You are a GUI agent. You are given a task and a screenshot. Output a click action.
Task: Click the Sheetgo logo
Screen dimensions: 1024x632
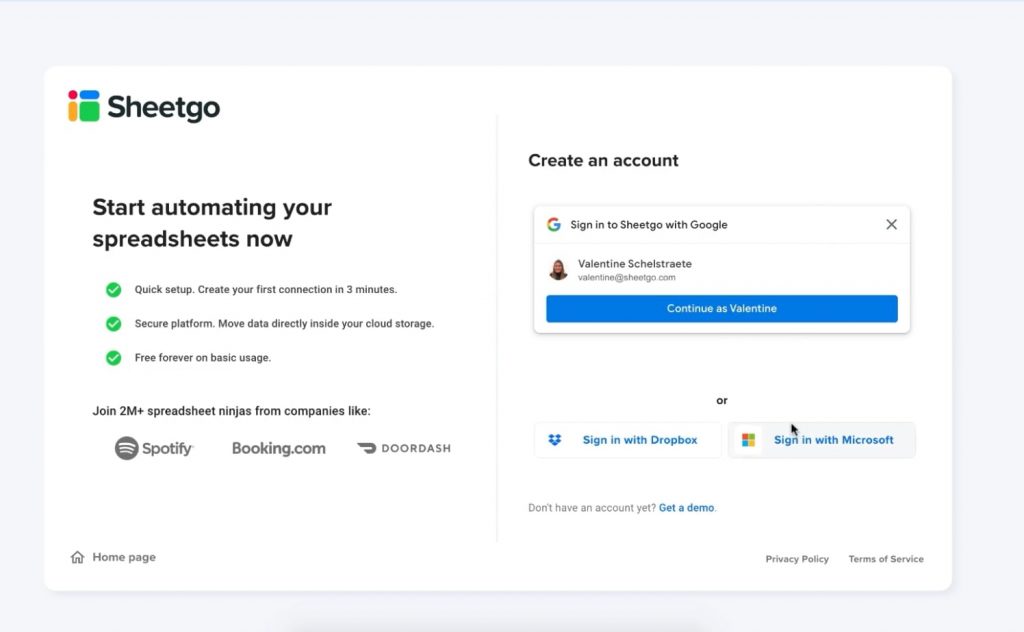point(144,106)
